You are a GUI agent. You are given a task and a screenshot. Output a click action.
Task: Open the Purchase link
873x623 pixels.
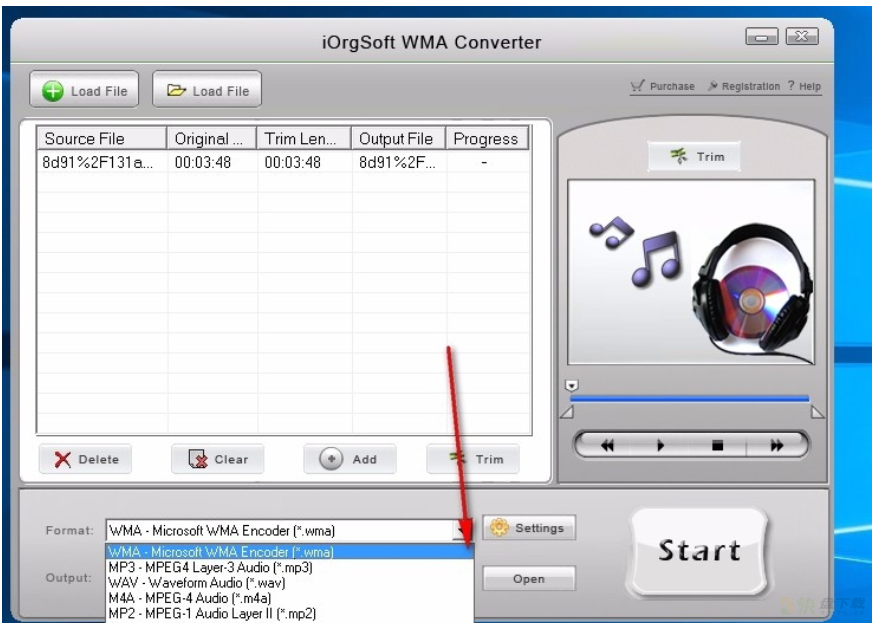pyautogui.click(x=663, y=86)
